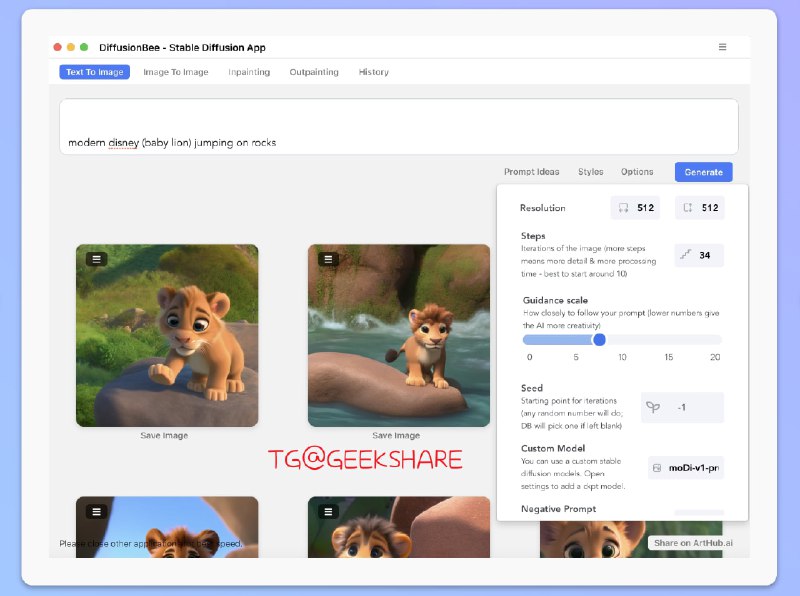Collapse the Options settings panel
The image size is (800, 596).
click(x=637, y=171)
